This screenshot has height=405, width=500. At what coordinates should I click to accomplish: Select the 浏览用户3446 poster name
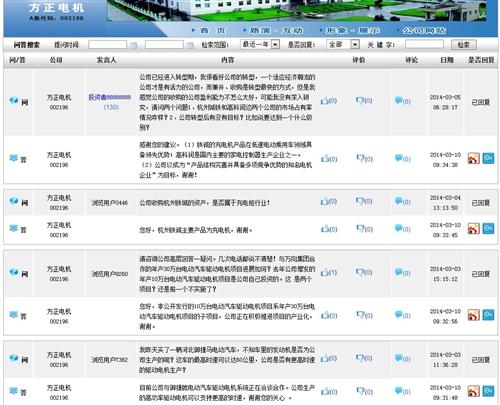click(x=110, y=203)
